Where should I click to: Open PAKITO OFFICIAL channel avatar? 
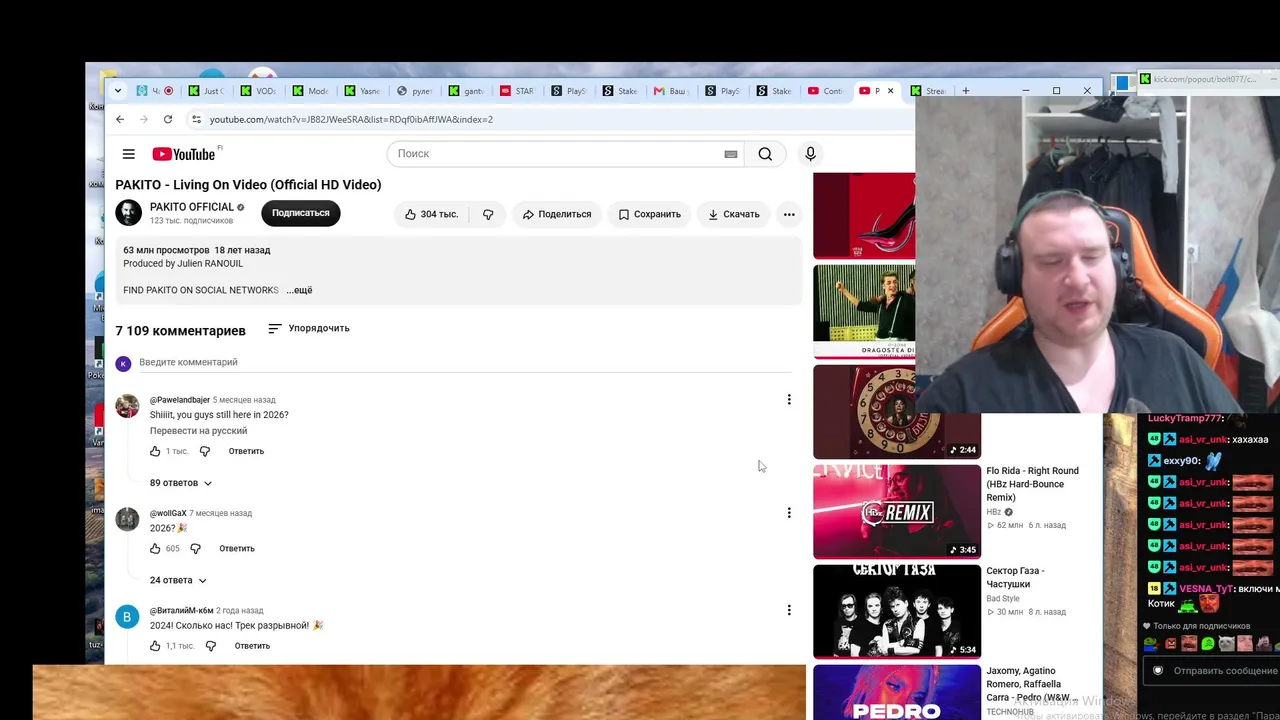pyautogui.click(x=129, y=212)
